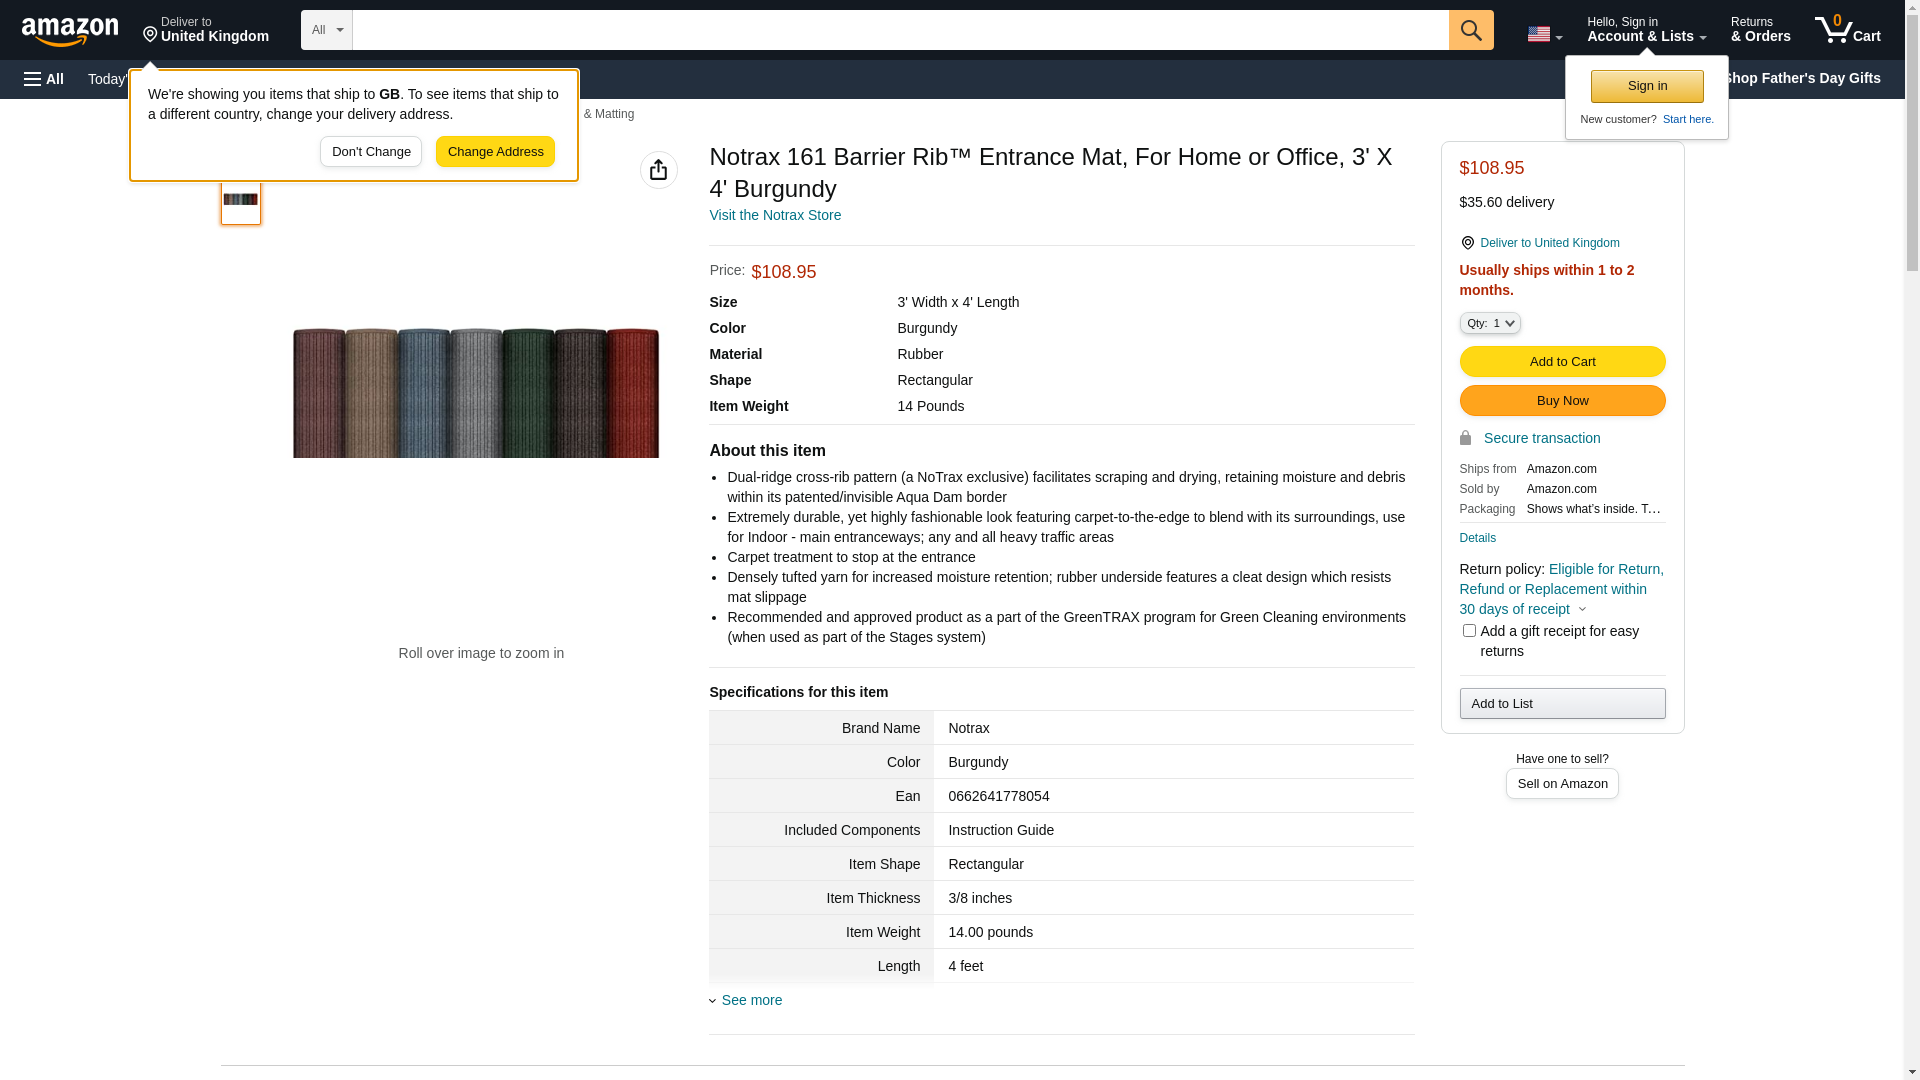1920x1080 pixels.
Task: Click the Buy Now button
Action: [1561, 400]
